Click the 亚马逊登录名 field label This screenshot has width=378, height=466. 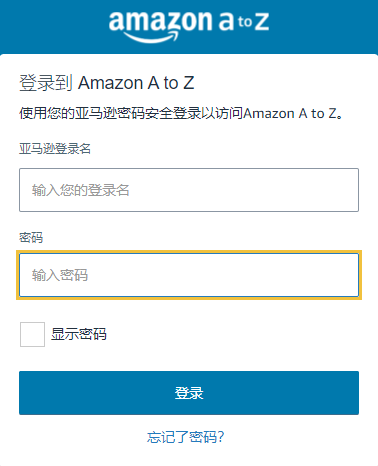55,149
